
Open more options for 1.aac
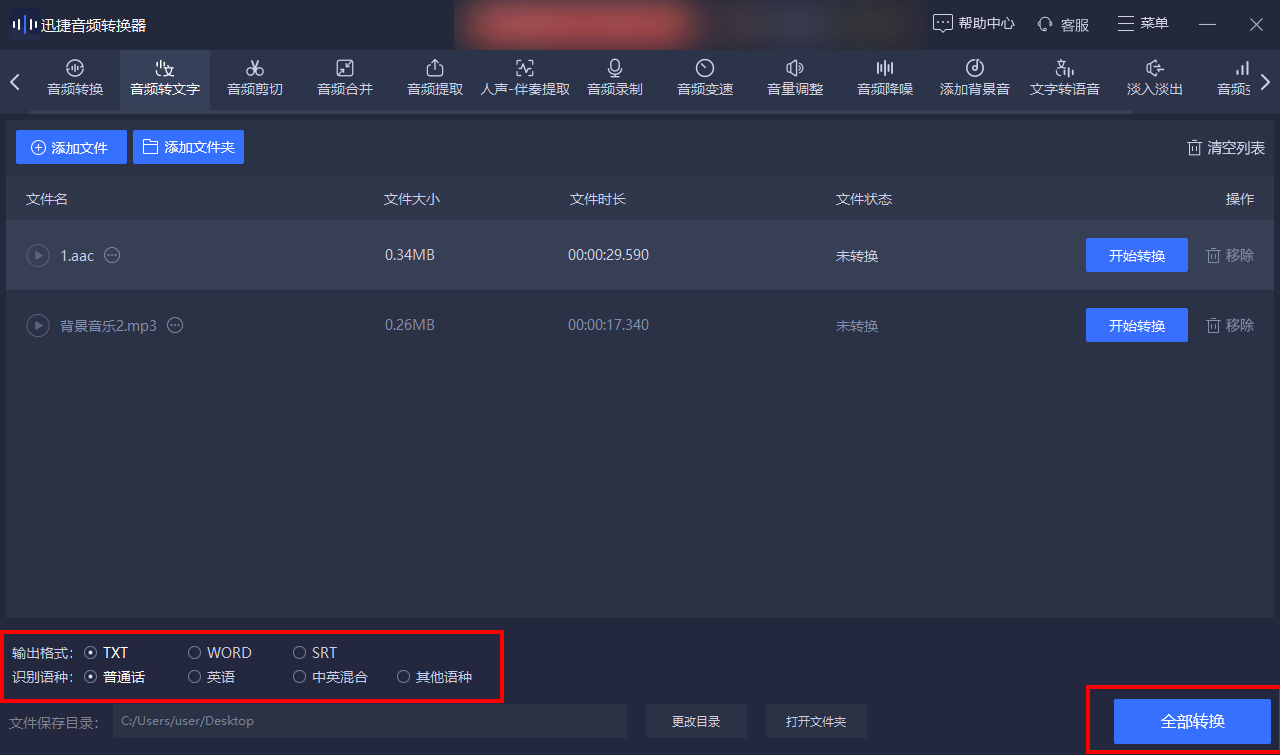point(112,255)
